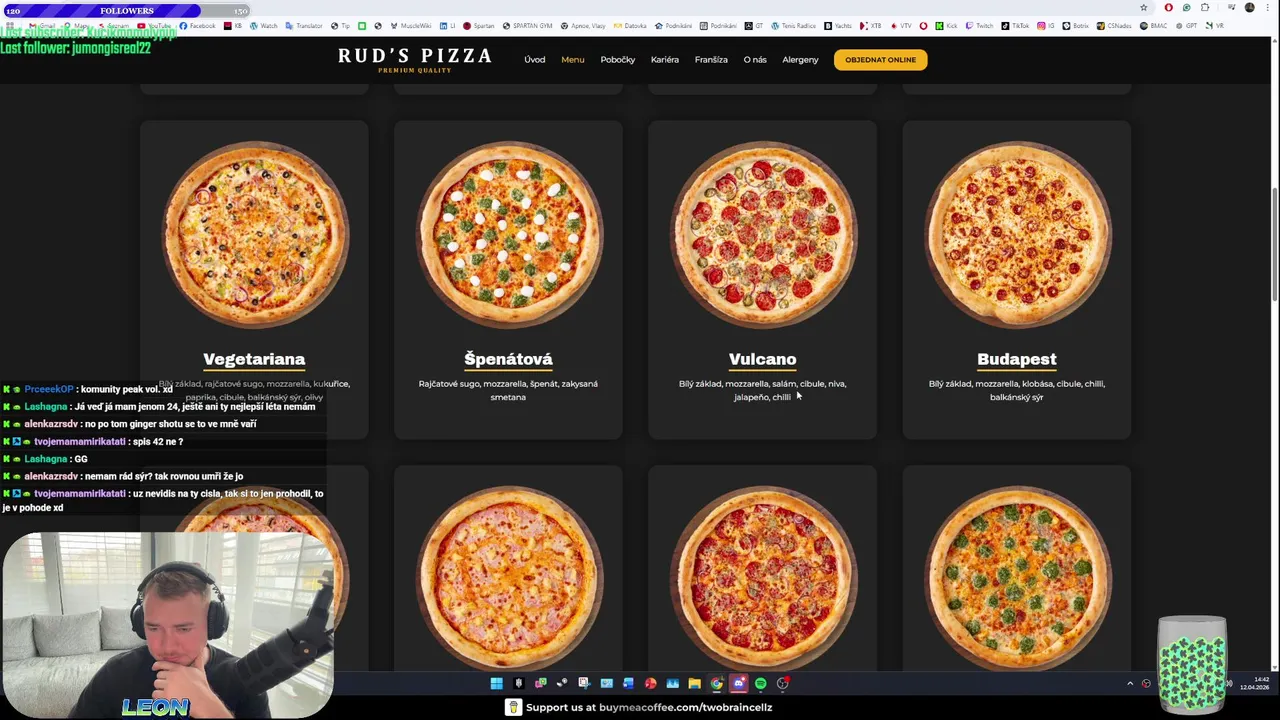
Task: Open the CSNades bookmark
Action: tap(1114, 26)
